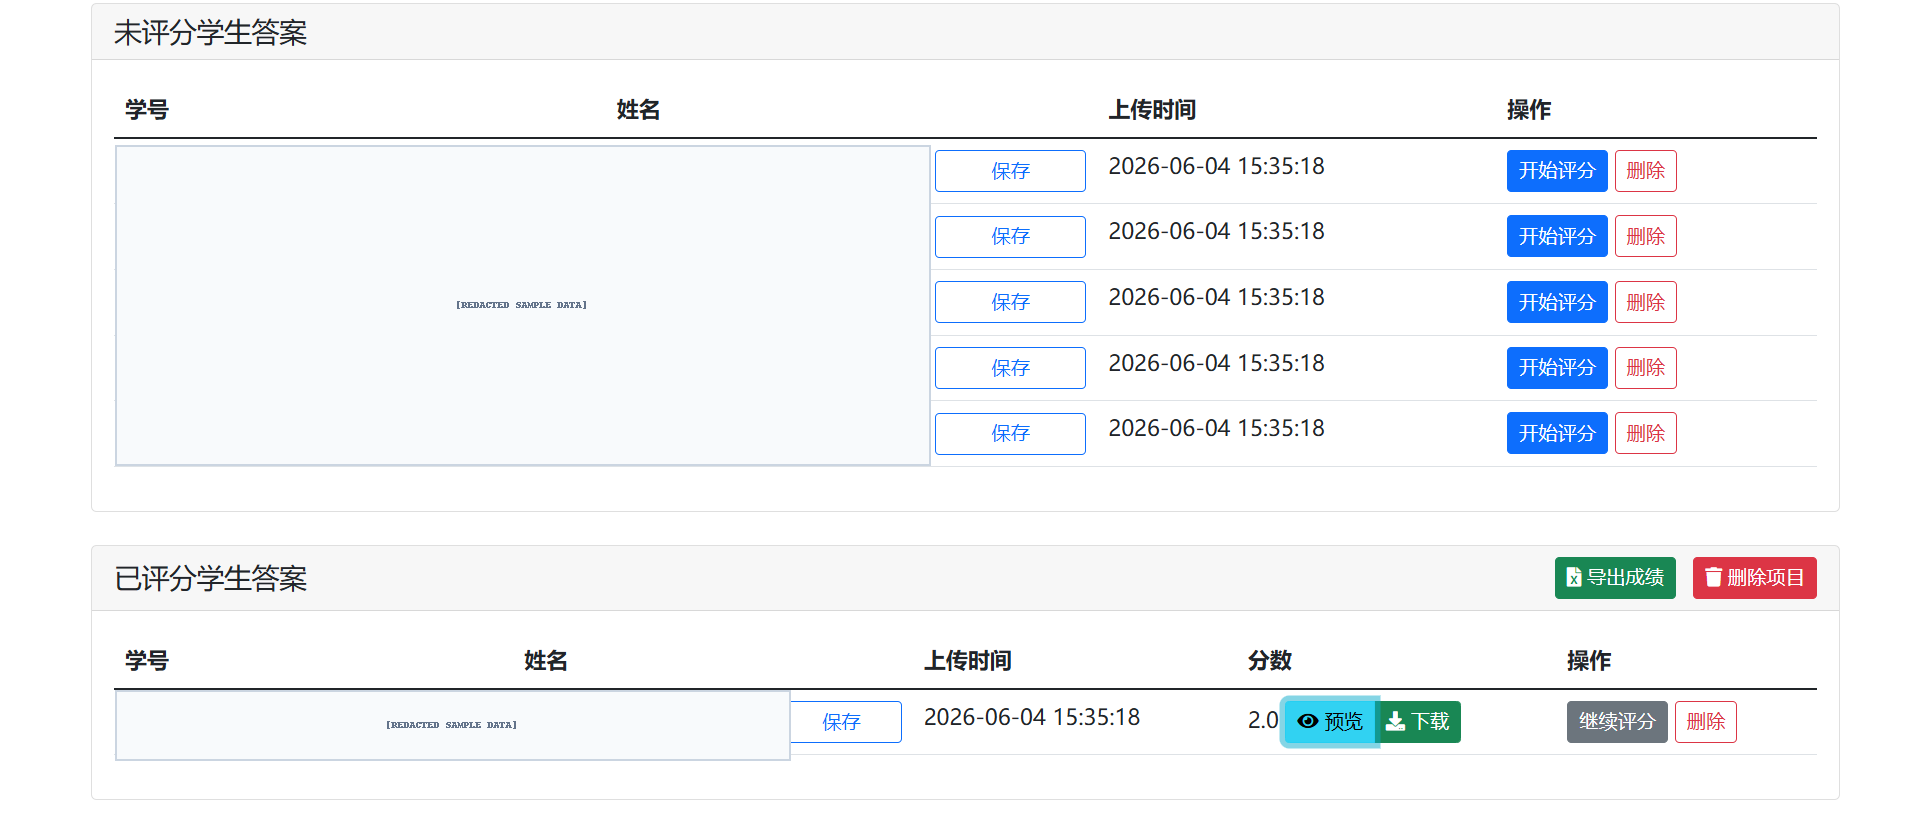The height and width of the screenshot is (832, 1928).
Task: Click 删除 in the fourth ungraded row
Action: (x=1646, y=368)
